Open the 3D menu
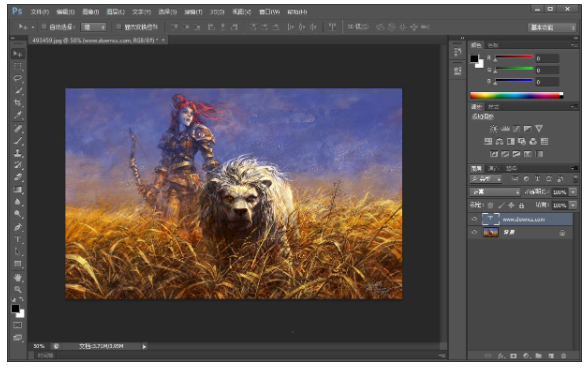This screenshot has width=584, height=370. point(217,12)
